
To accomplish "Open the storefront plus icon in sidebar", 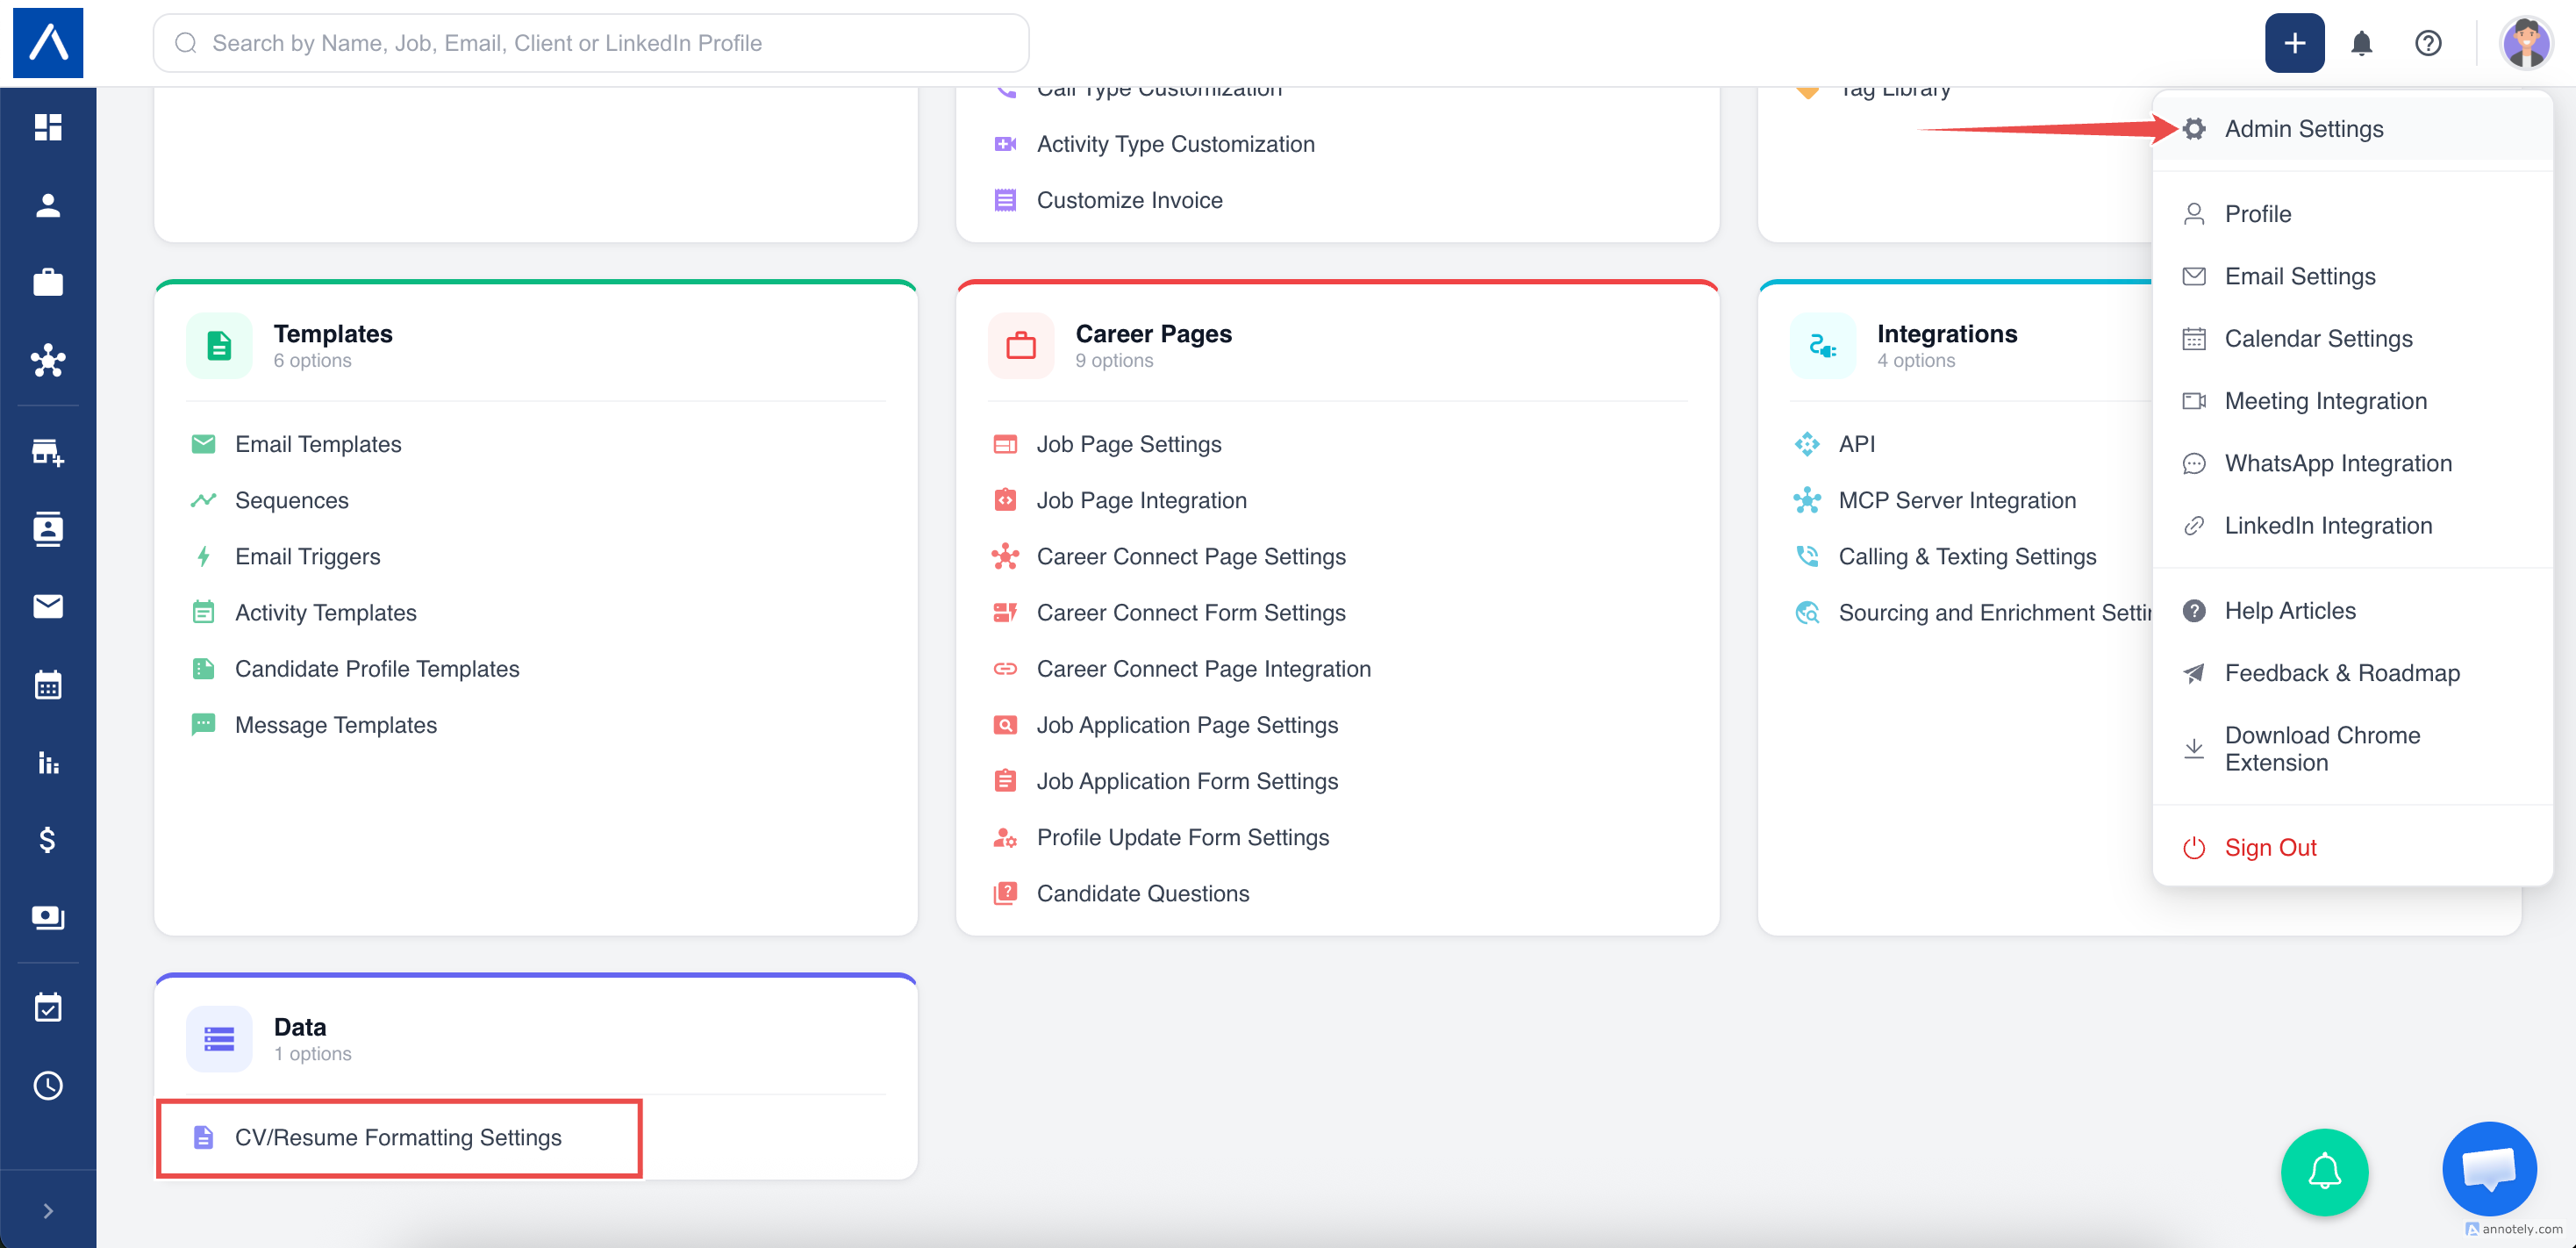I will (48, 452).
